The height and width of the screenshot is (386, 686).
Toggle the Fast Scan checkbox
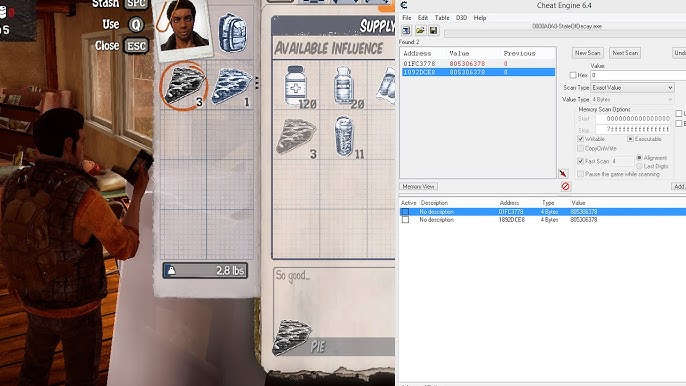point(581,161)
